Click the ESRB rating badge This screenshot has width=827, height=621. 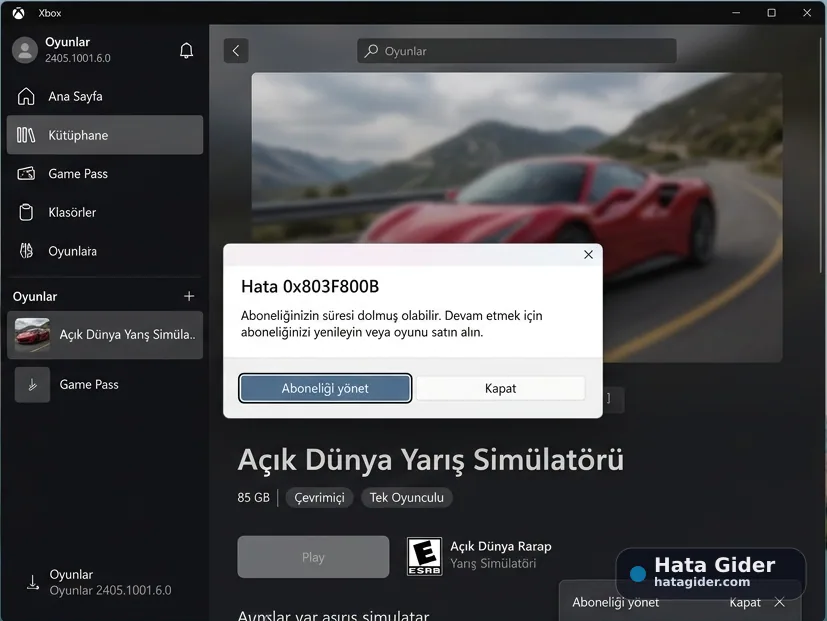click(x=425, y=557)
